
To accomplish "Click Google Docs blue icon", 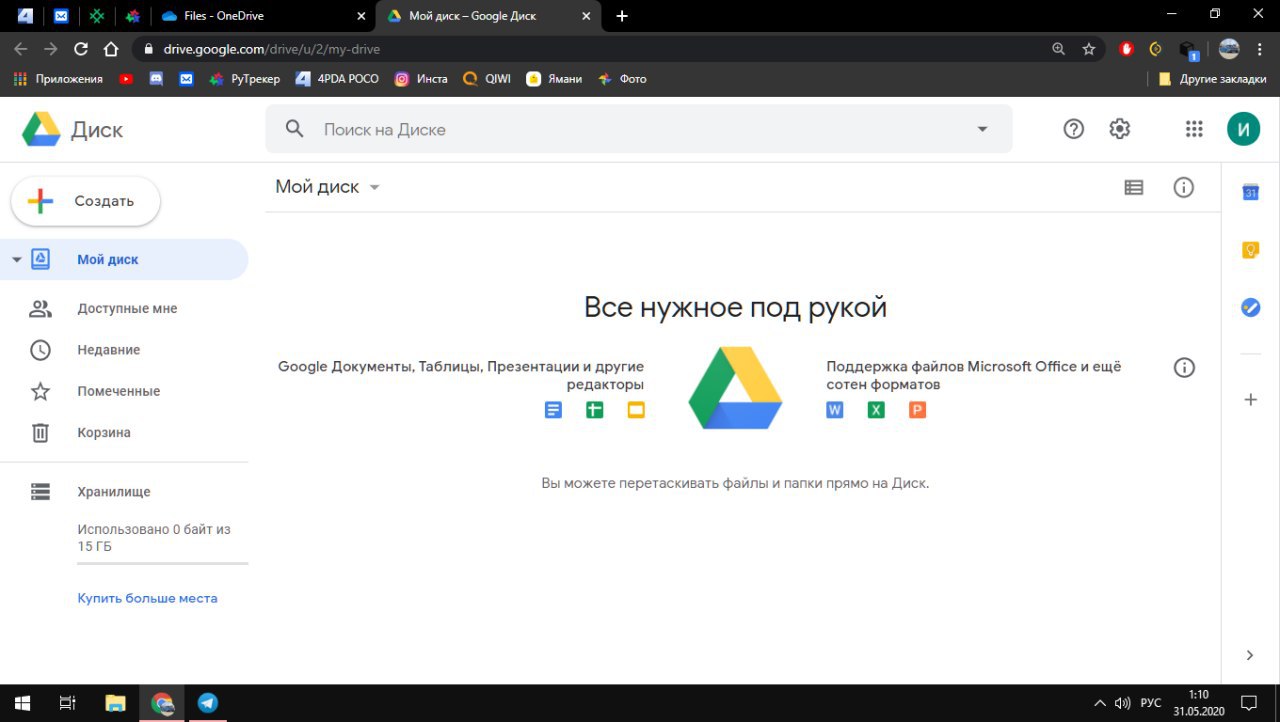I will 553,410.
